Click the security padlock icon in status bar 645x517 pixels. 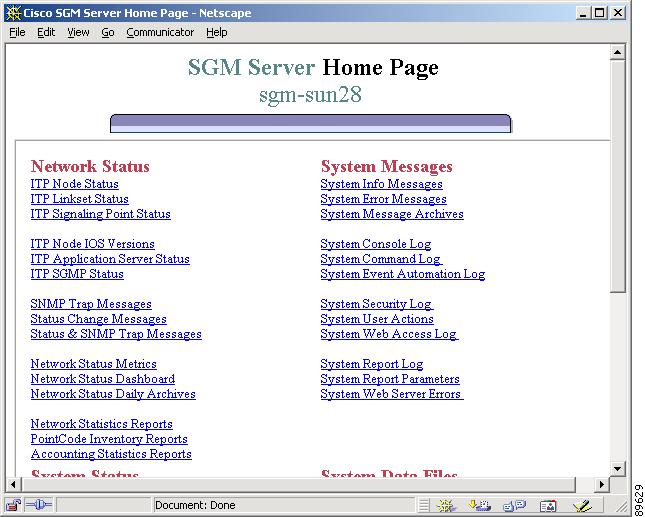[13, 505]
